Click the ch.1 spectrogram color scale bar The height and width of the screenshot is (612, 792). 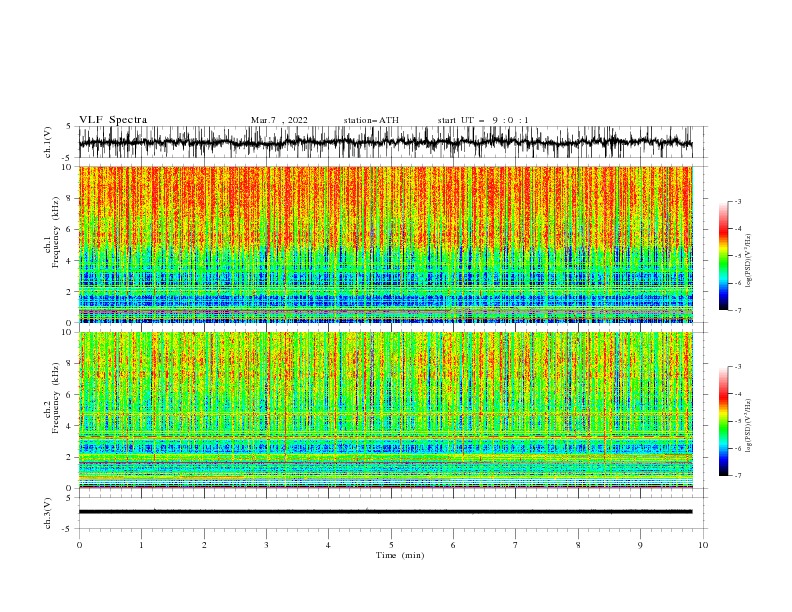click(723, 256)
